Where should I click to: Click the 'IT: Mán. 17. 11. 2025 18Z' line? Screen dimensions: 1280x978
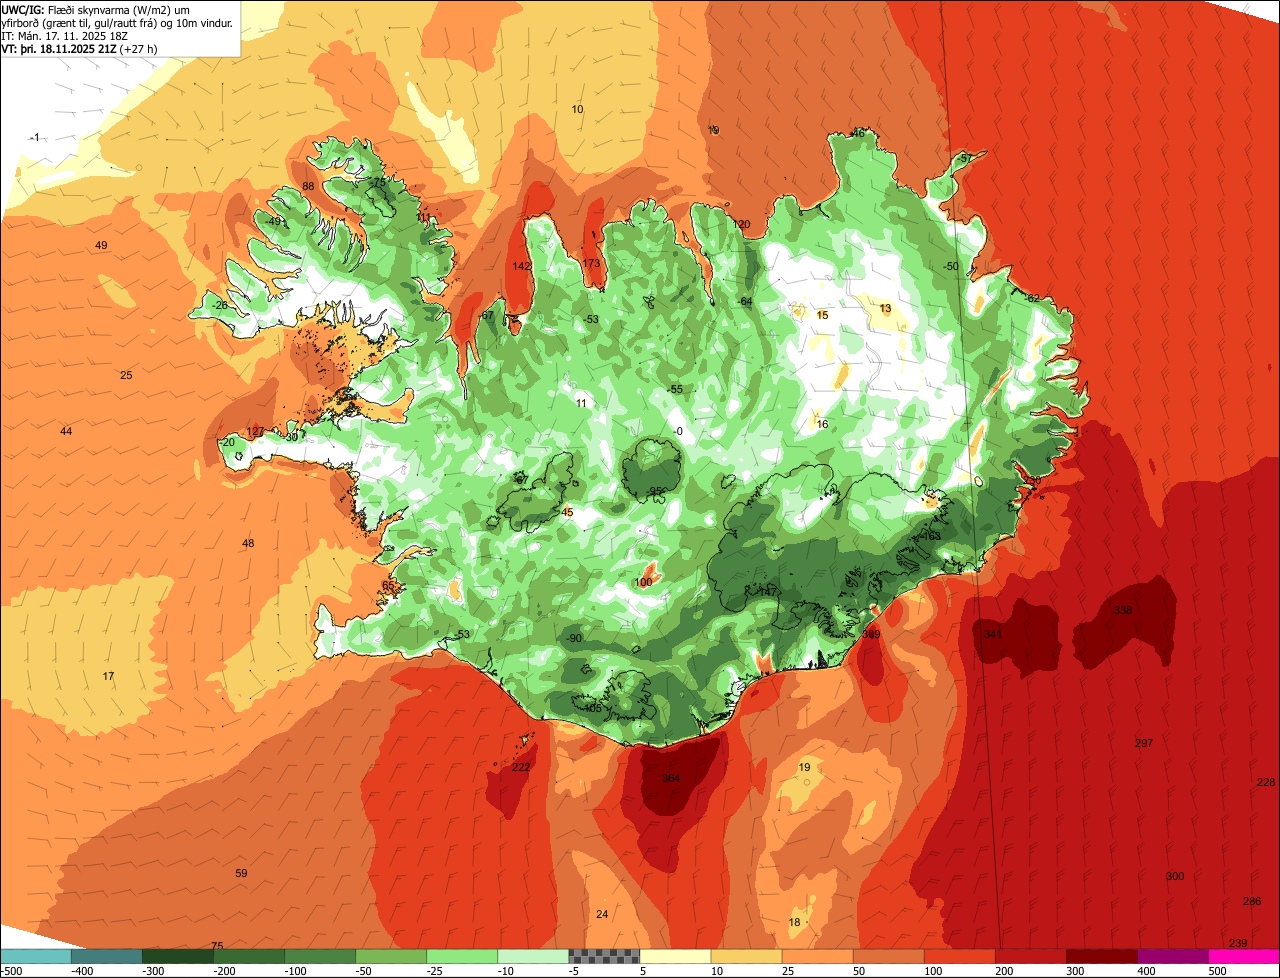pos(64,35)
